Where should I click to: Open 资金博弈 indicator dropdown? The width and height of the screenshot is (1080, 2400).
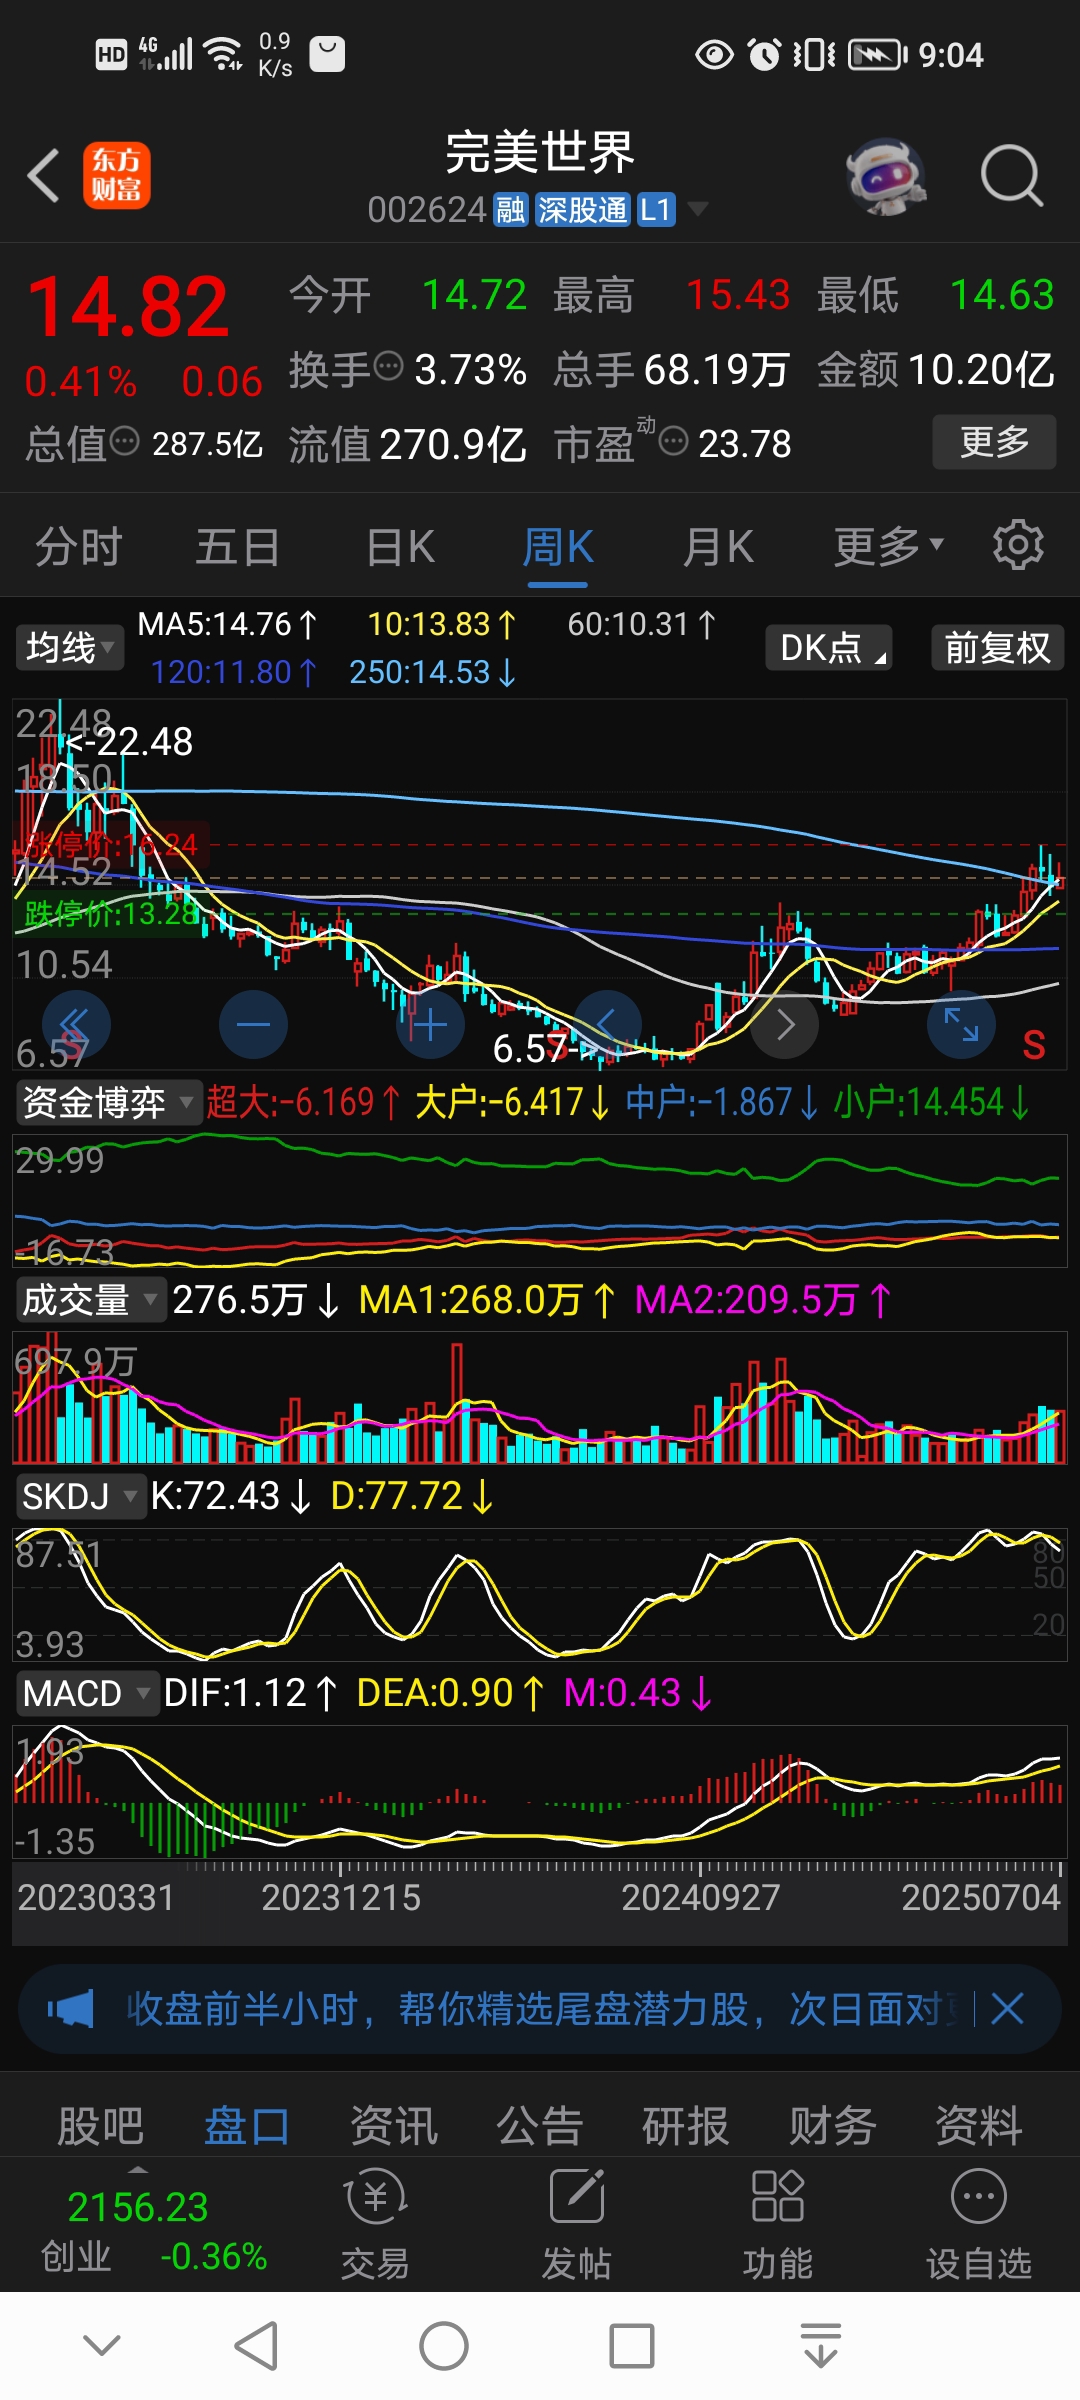click(108, 1103)
